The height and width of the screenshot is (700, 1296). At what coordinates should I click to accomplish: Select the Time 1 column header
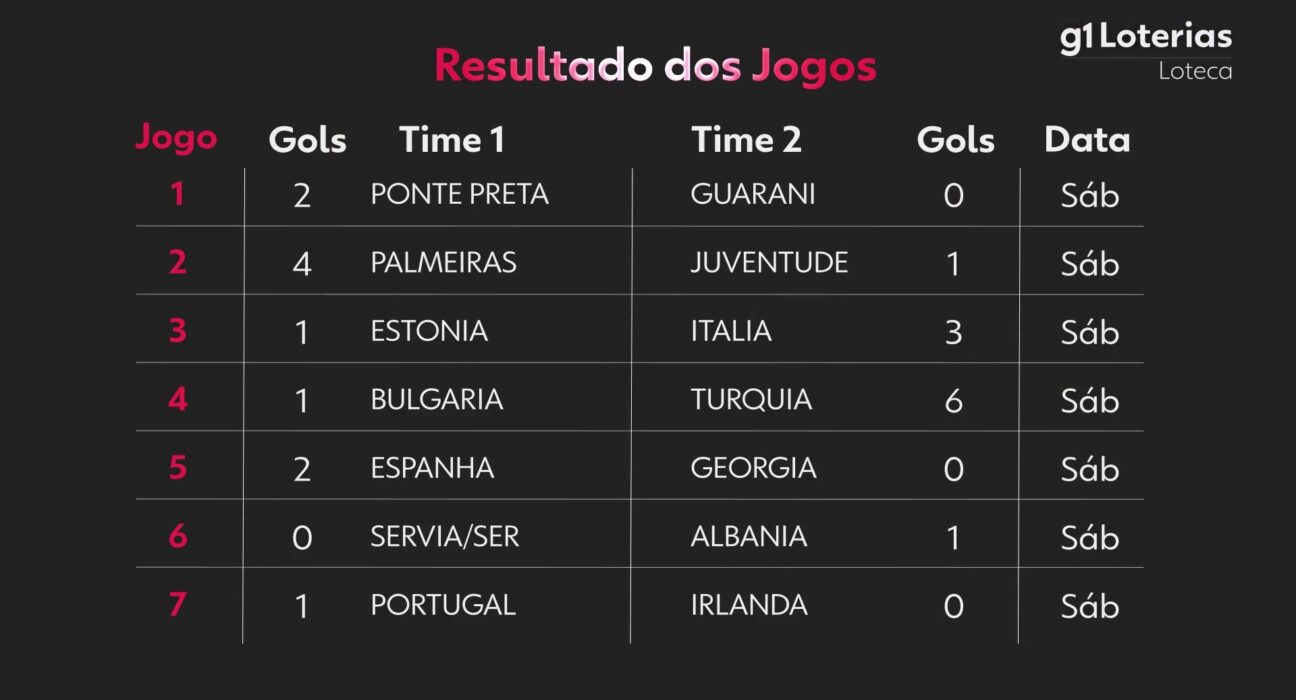coord(452,140)
